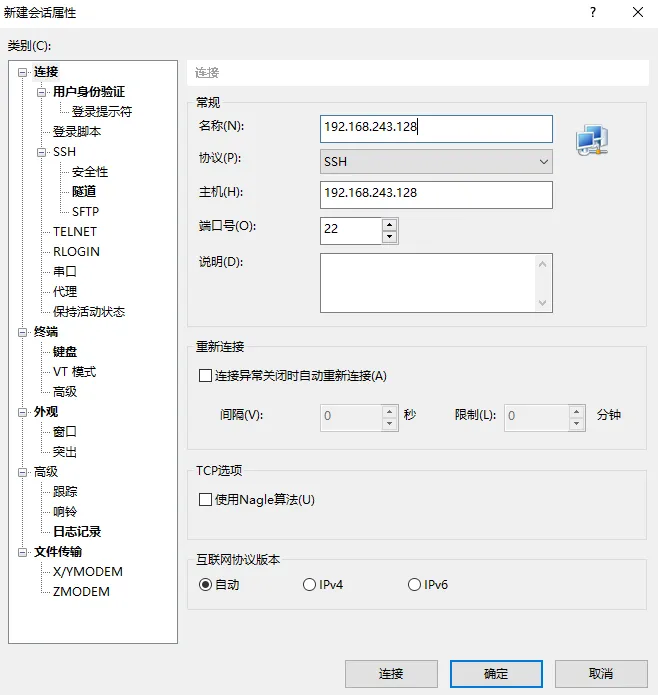Toggle the 使用Nagle算法 checkbox
Image resolution: width=658 pixels, height=695 pixels.
(205, 500)
